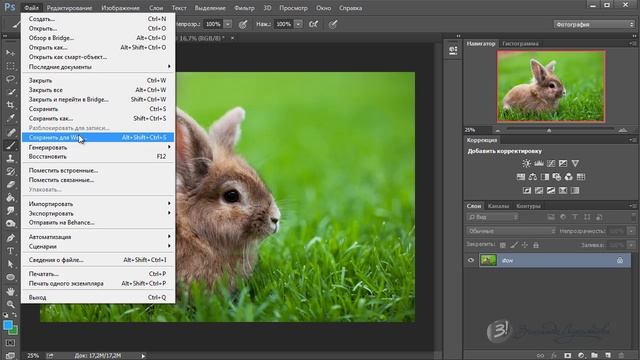Click Сведения о файле... entry
Image resolution: width=640 pixels, height=360 pixels.
pyautogui.click(x=98, y=260)
